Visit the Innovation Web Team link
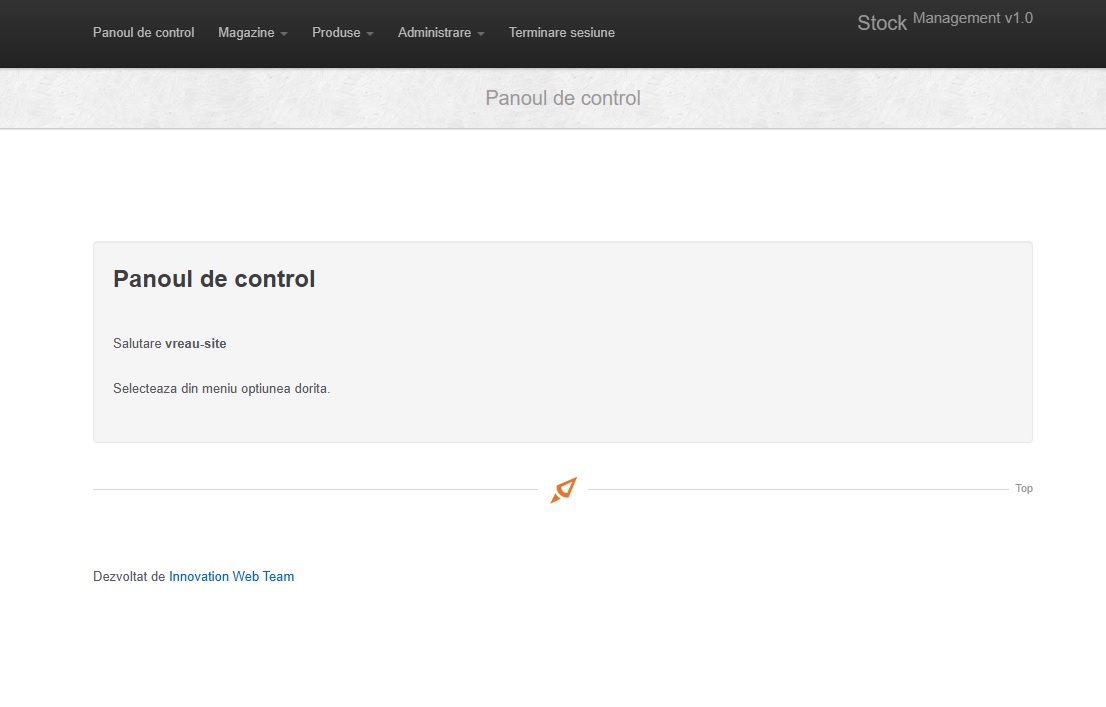Viewport: 1106px width, 707px height. (x=231, y=577)
